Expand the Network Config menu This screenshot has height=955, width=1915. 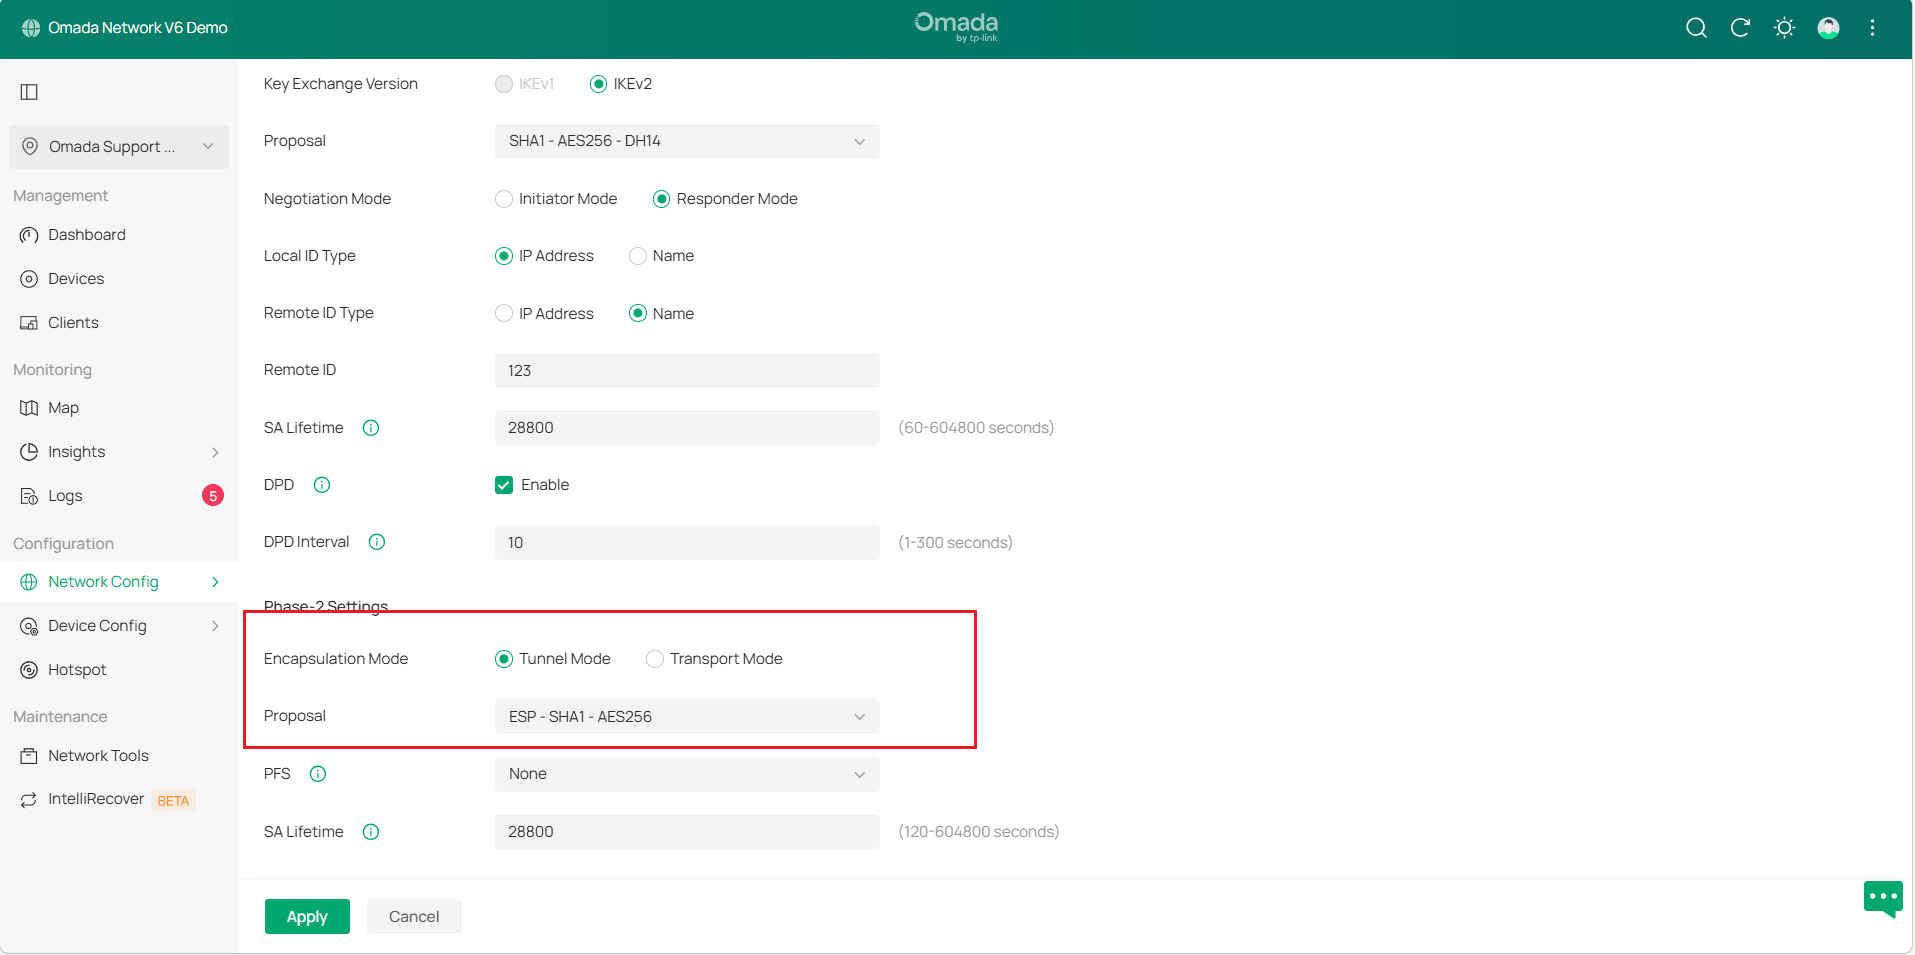tap(103, 581)
